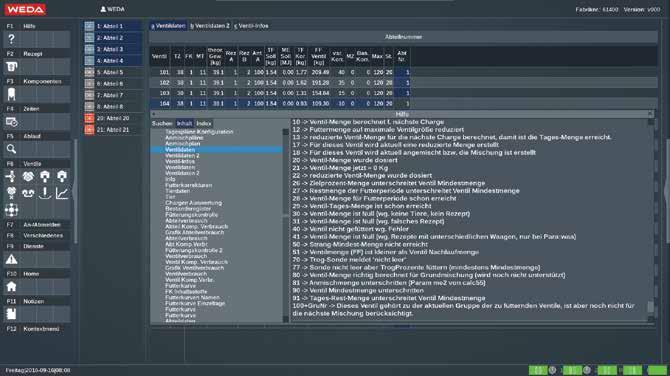Viewport: 670px width, 376px height.
Task: Click the date and time in status bar
Action: [38, 370]
